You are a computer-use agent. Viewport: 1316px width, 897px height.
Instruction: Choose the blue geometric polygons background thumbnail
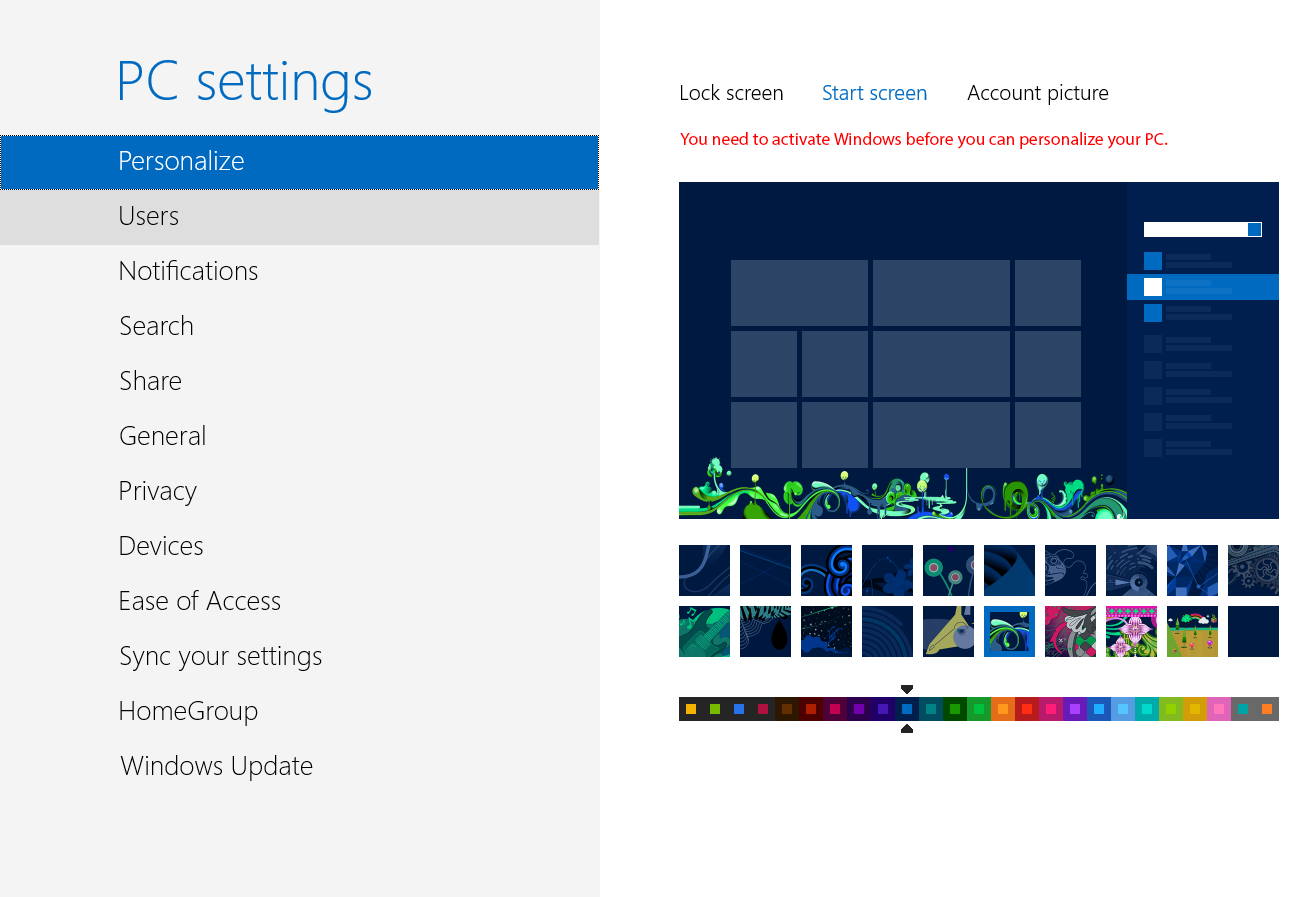[1192, 570]
